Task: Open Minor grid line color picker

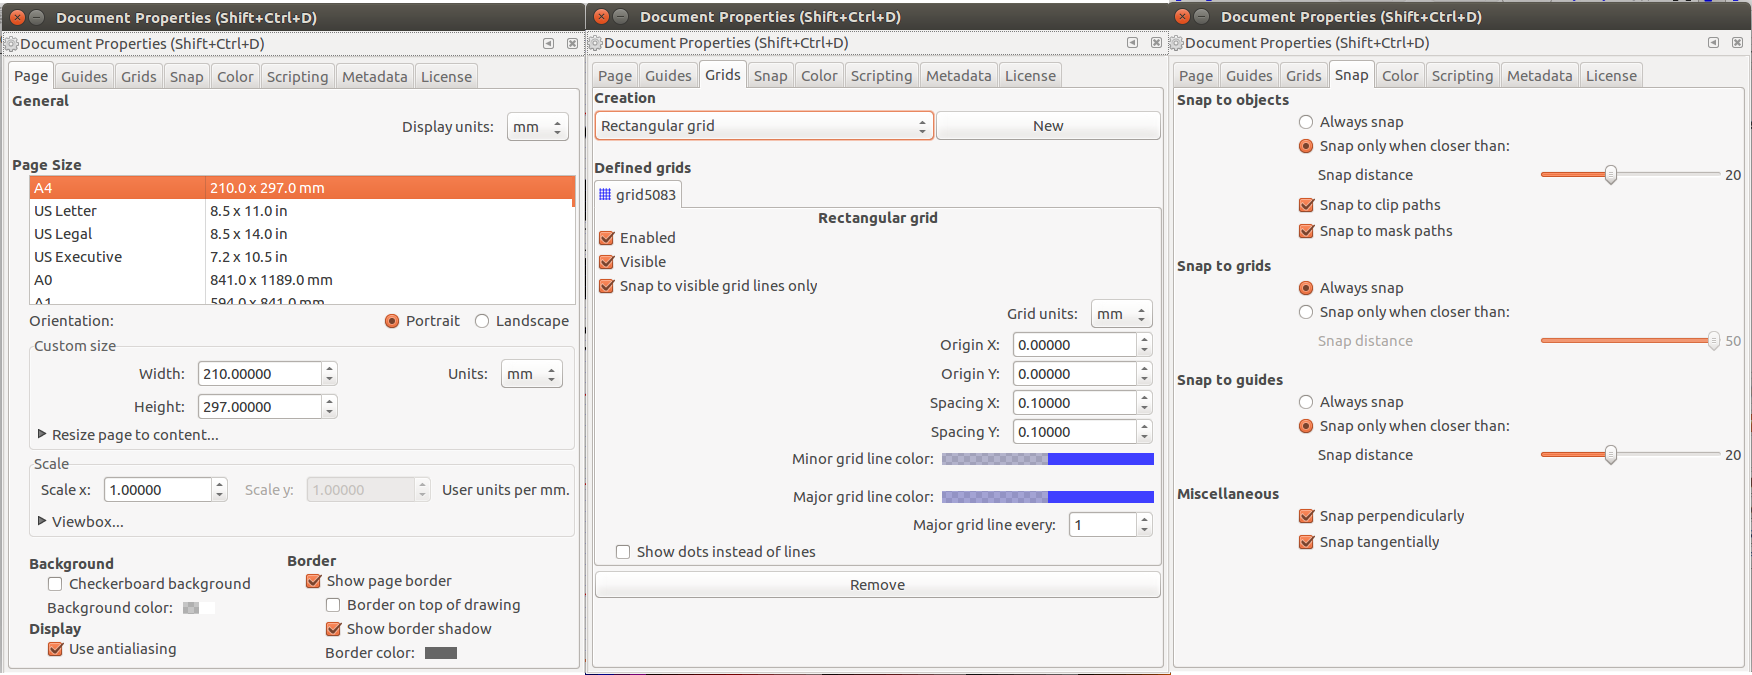Action: 1048,459
